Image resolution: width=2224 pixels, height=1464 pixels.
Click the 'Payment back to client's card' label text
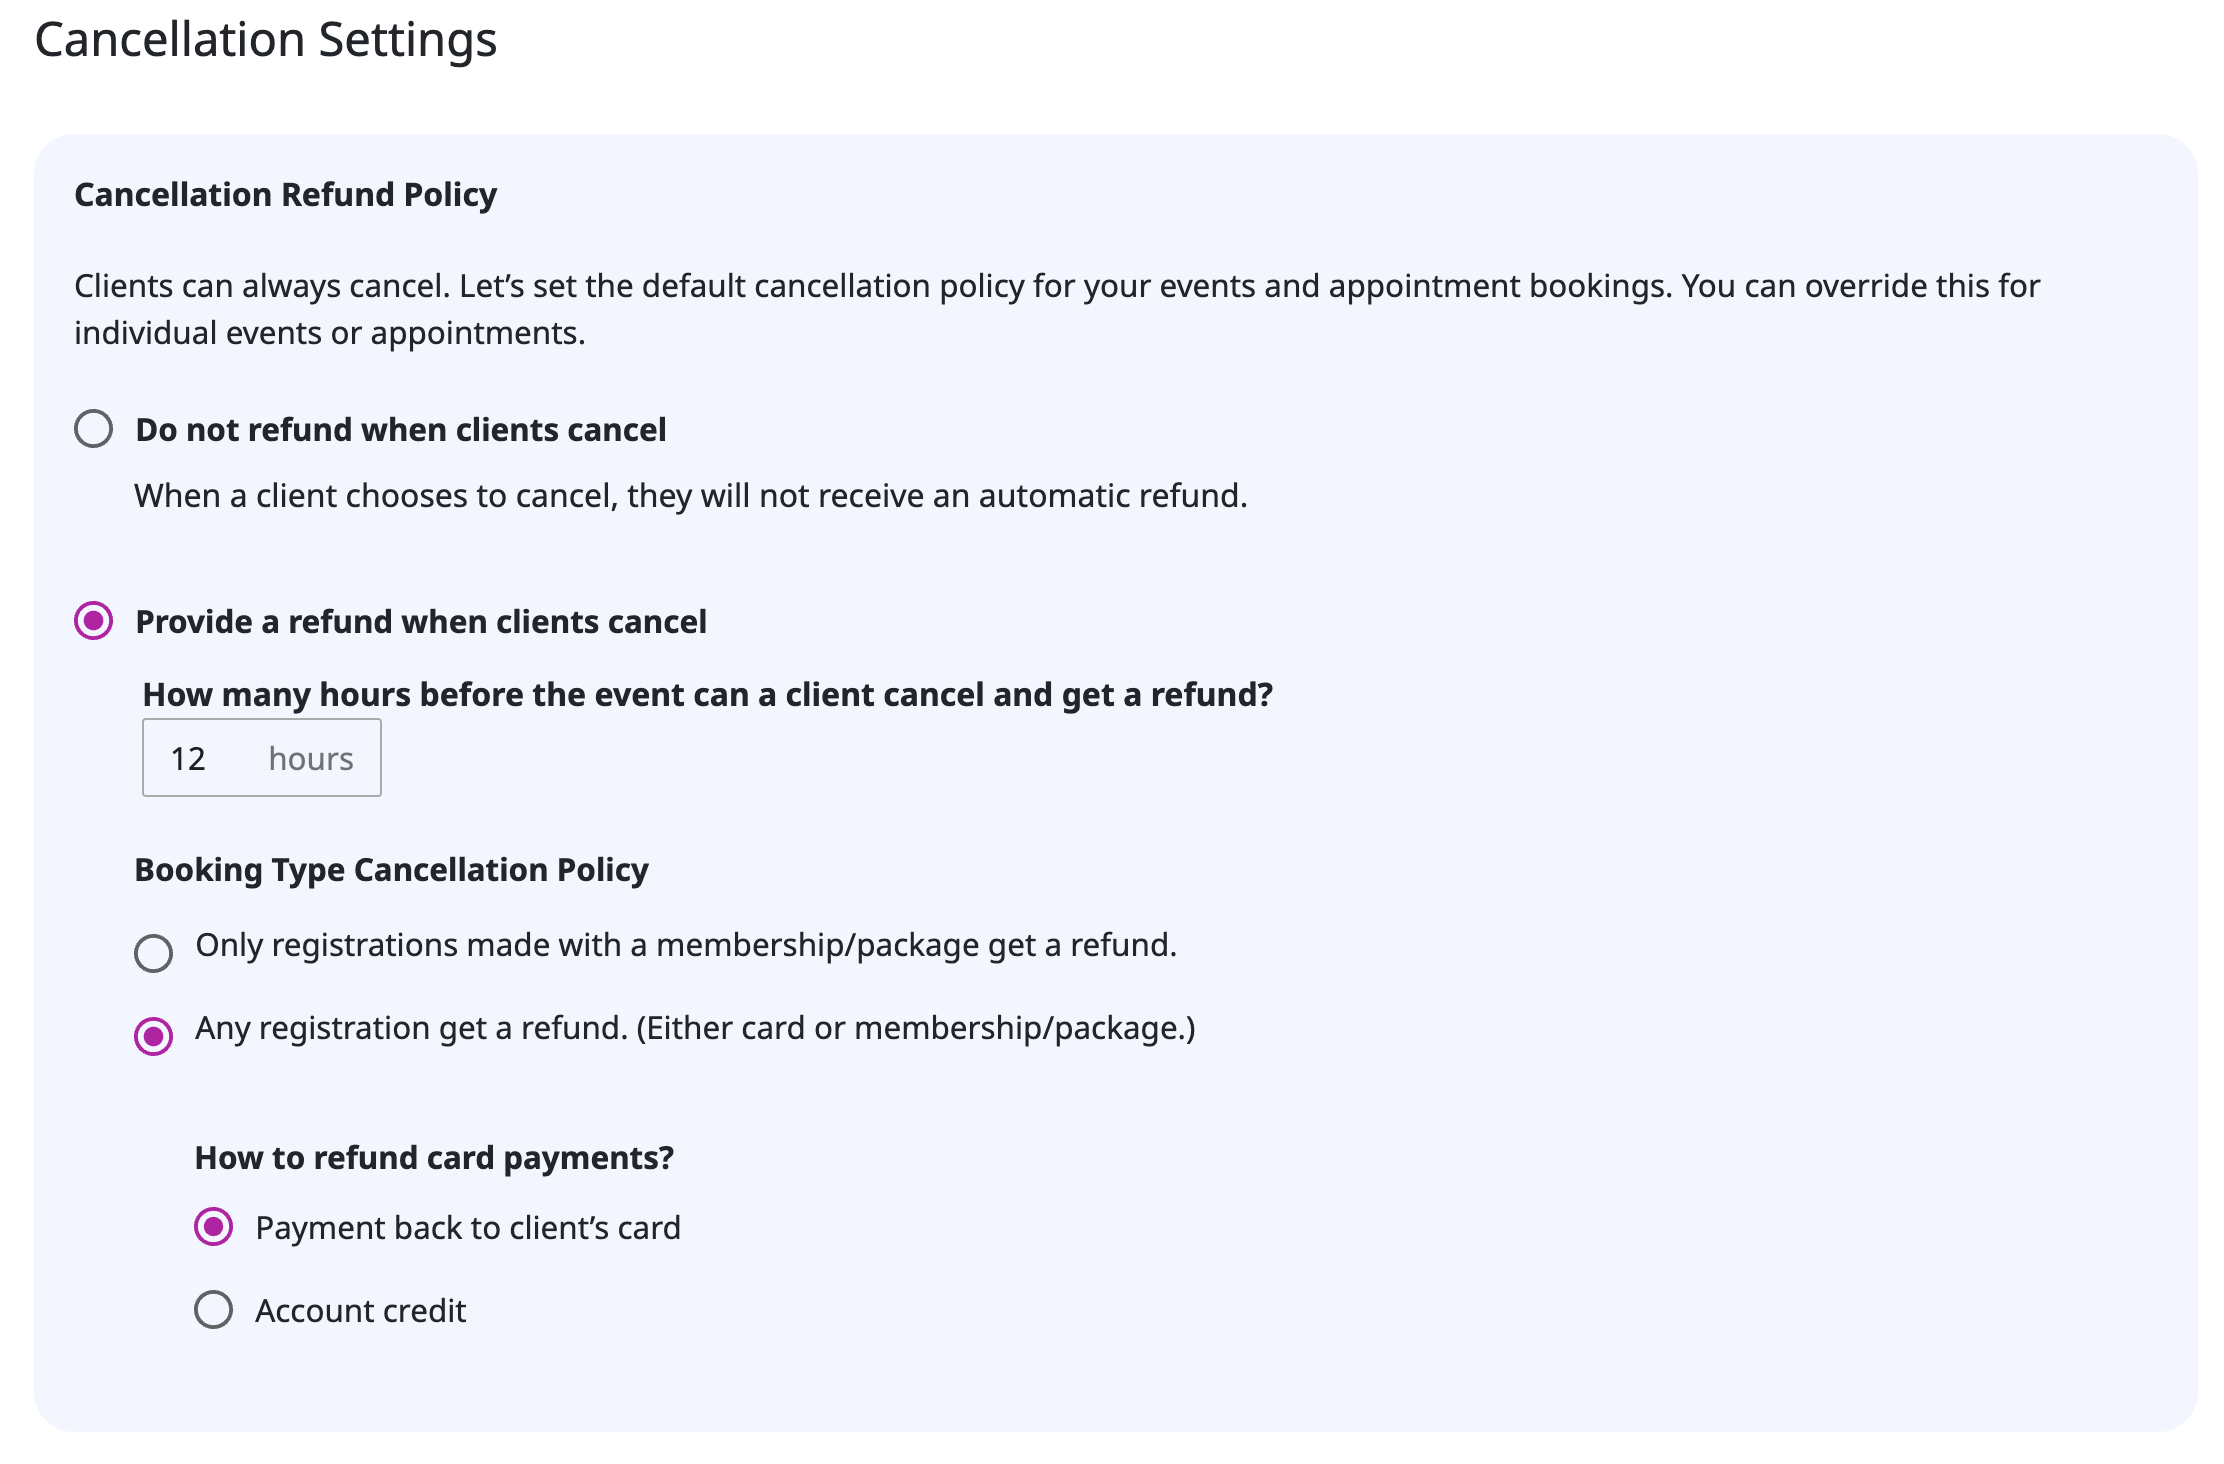(467, 1228)
